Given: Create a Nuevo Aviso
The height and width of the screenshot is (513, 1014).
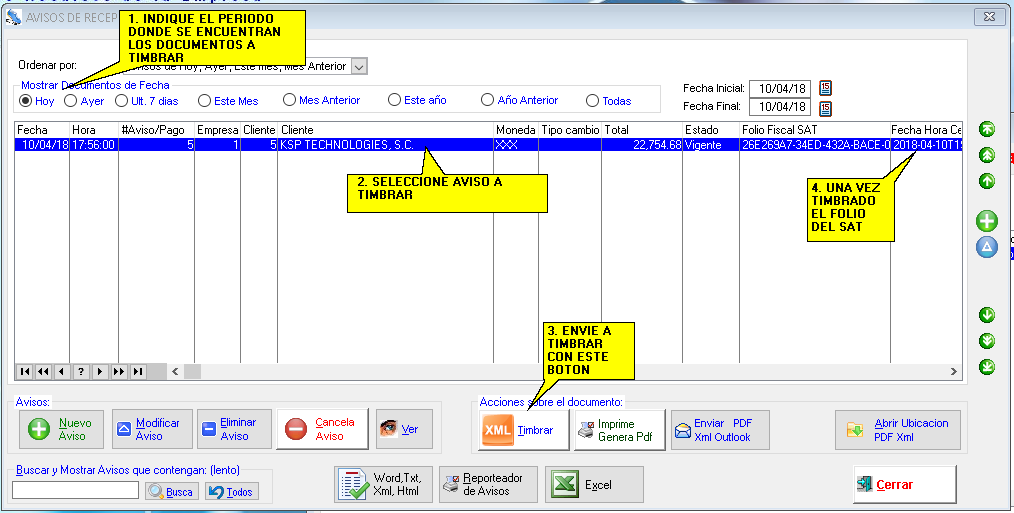Looking at the screenshot, I should 62,430.
